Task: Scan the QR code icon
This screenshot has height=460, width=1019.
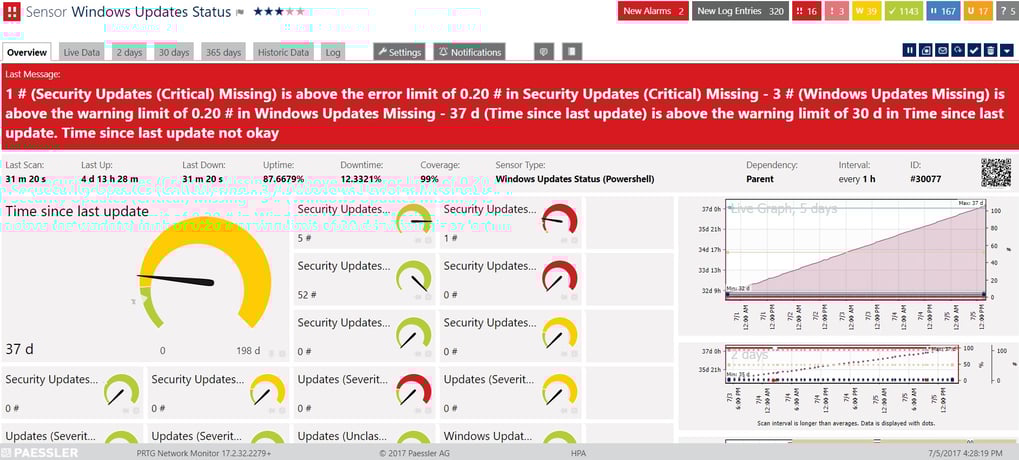Action: (995, 172)
